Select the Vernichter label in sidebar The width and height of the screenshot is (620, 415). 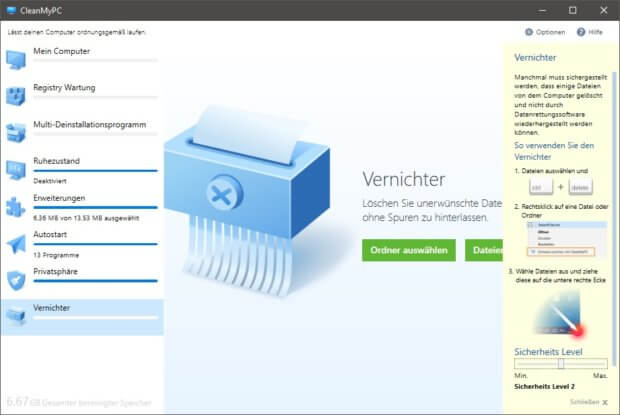coord(51,308)
